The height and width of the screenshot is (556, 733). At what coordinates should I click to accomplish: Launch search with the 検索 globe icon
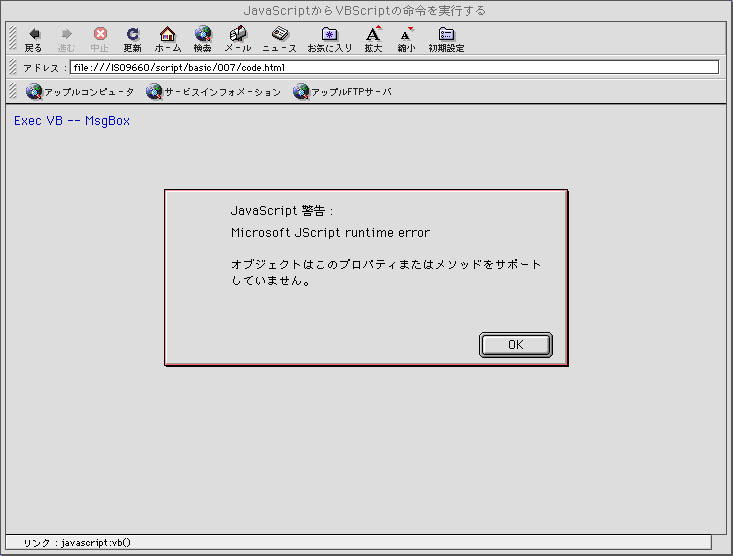tap(202, 39)
